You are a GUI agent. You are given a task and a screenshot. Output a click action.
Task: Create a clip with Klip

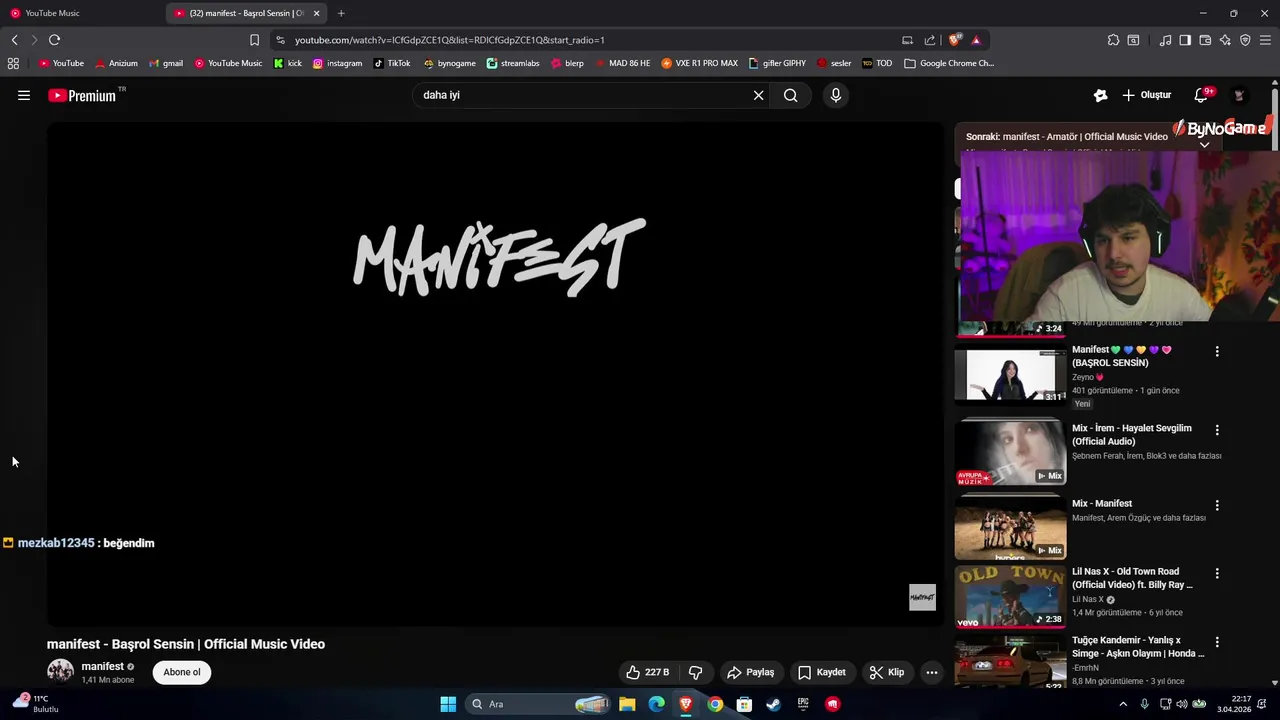point(886,672)
